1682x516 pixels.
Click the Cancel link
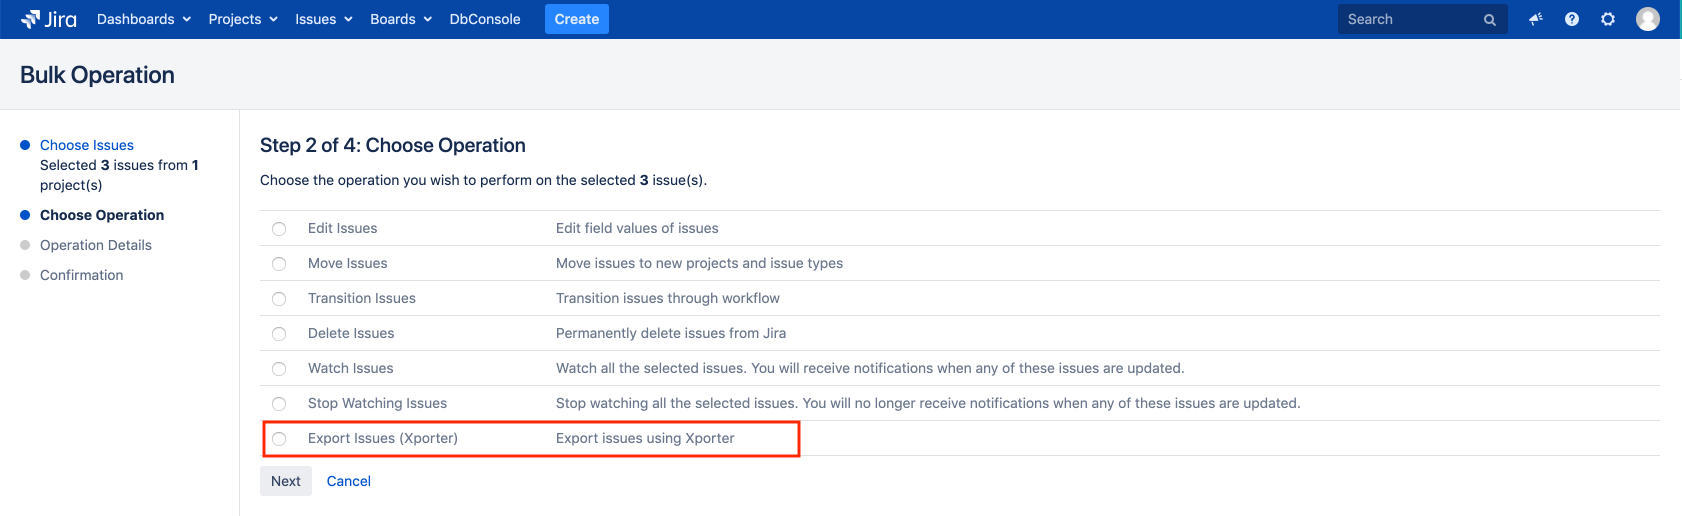pos(348,481)
